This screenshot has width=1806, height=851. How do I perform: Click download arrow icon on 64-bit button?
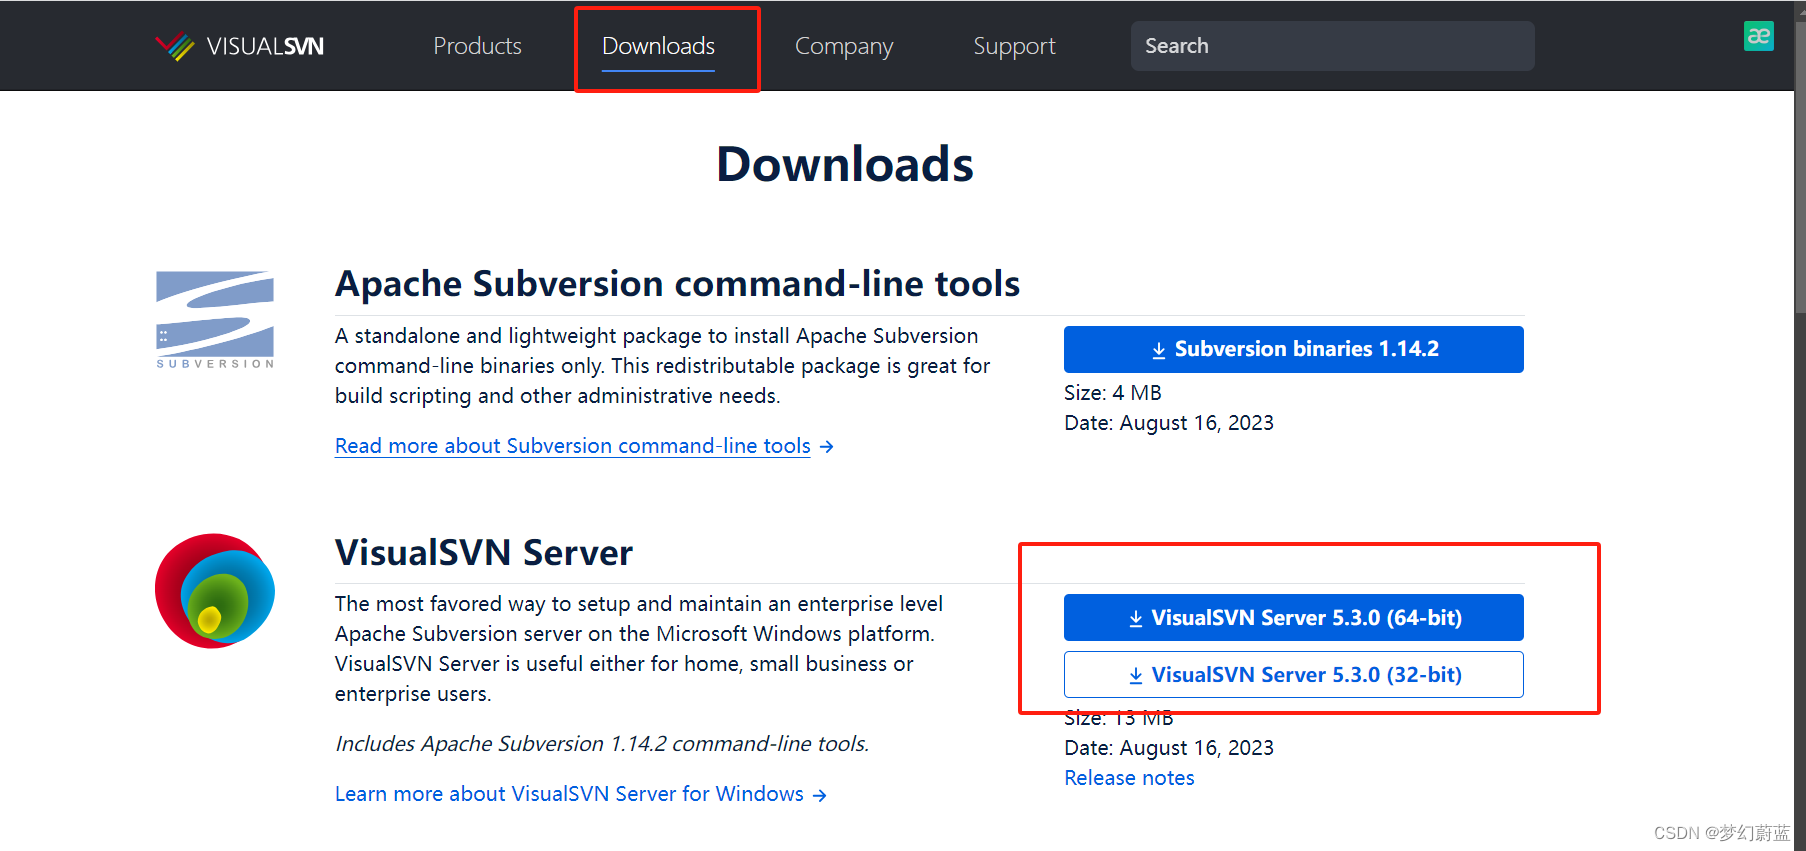click(x=1136, y=619)
